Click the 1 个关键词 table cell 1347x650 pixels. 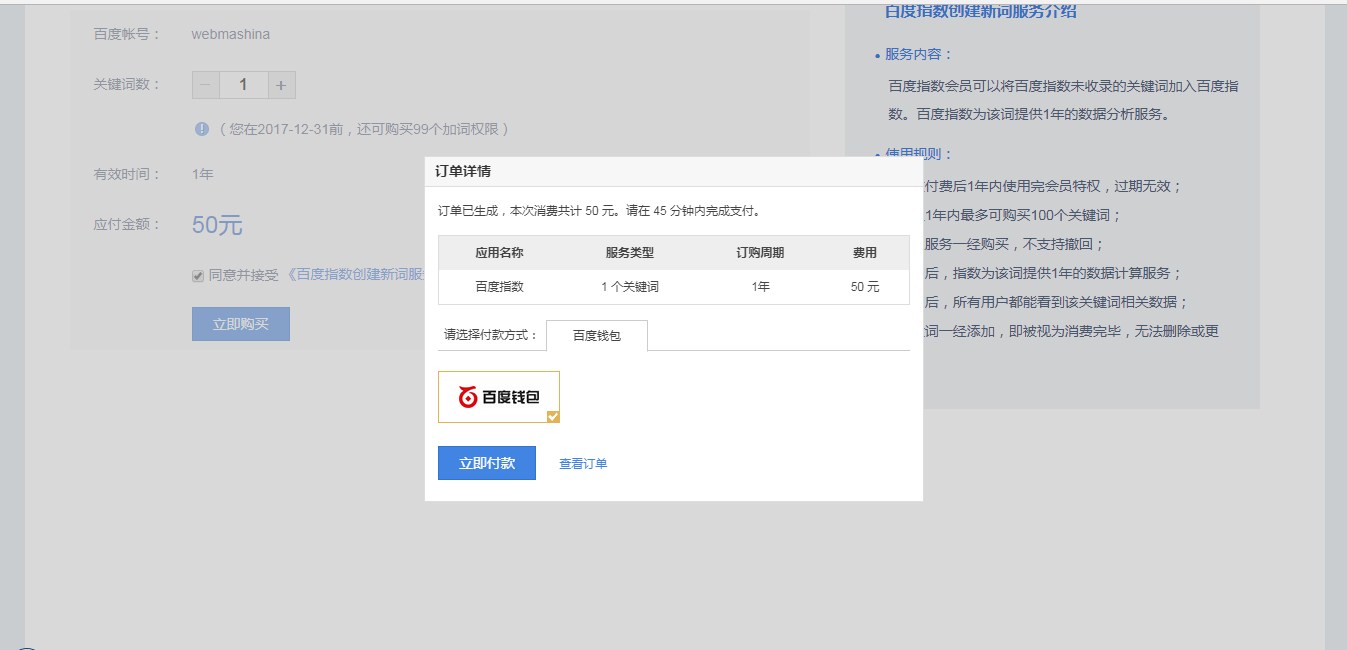pyautogui.click(x=630, y=287)
